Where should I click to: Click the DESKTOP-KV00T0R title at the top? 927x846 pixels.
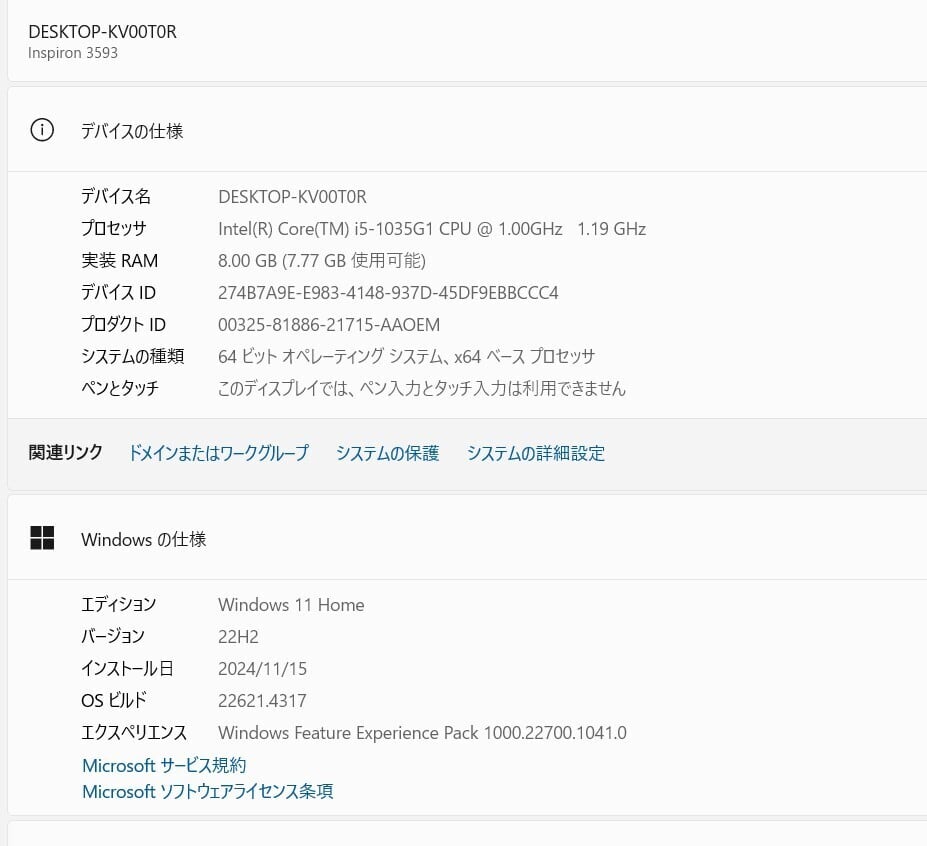(x=102, y=32)
